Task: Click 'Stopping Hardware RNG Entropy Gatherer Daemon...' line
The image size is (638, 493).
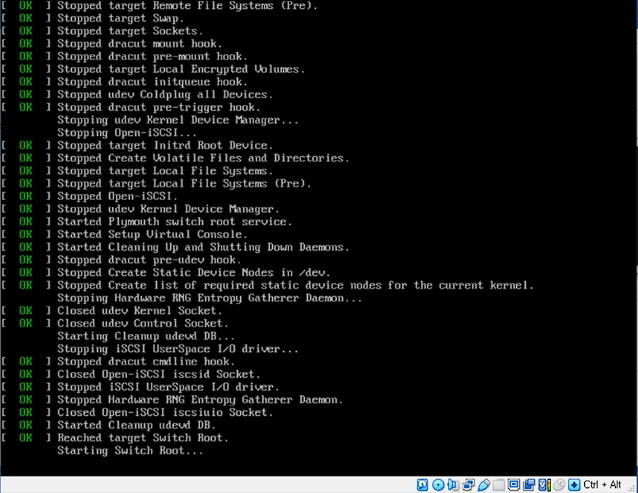Action: coord(209,298)
